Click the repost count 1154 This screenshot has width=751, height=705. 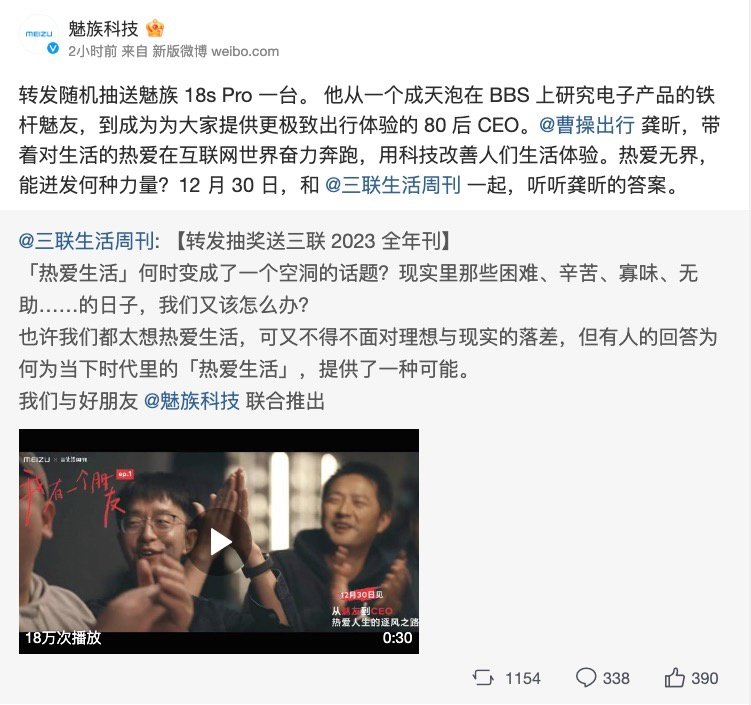pyautogui.click(x=523, y=678)
